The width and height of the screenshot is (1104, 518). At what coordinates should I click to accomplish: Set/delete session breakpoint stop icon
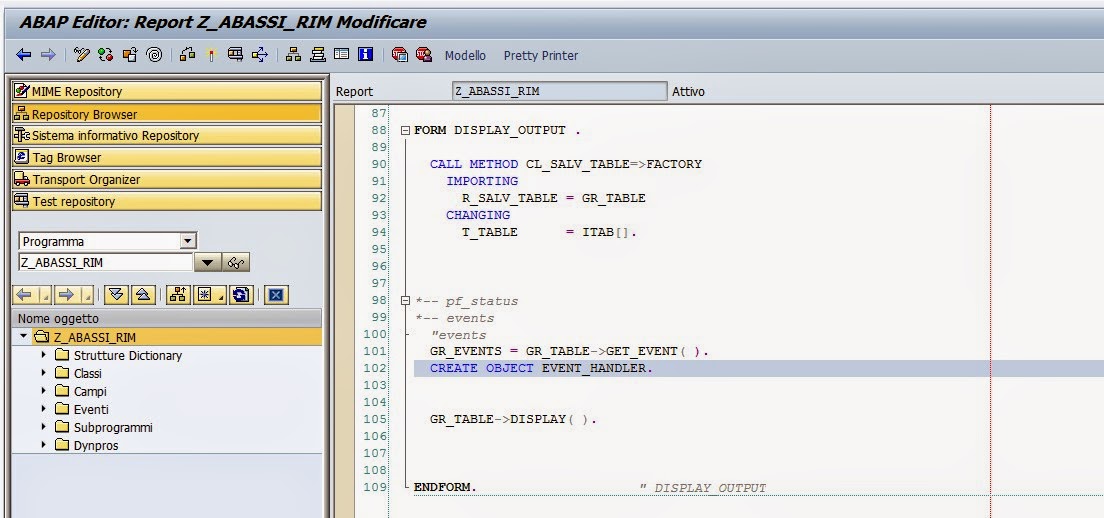click(x=399, y=55)
